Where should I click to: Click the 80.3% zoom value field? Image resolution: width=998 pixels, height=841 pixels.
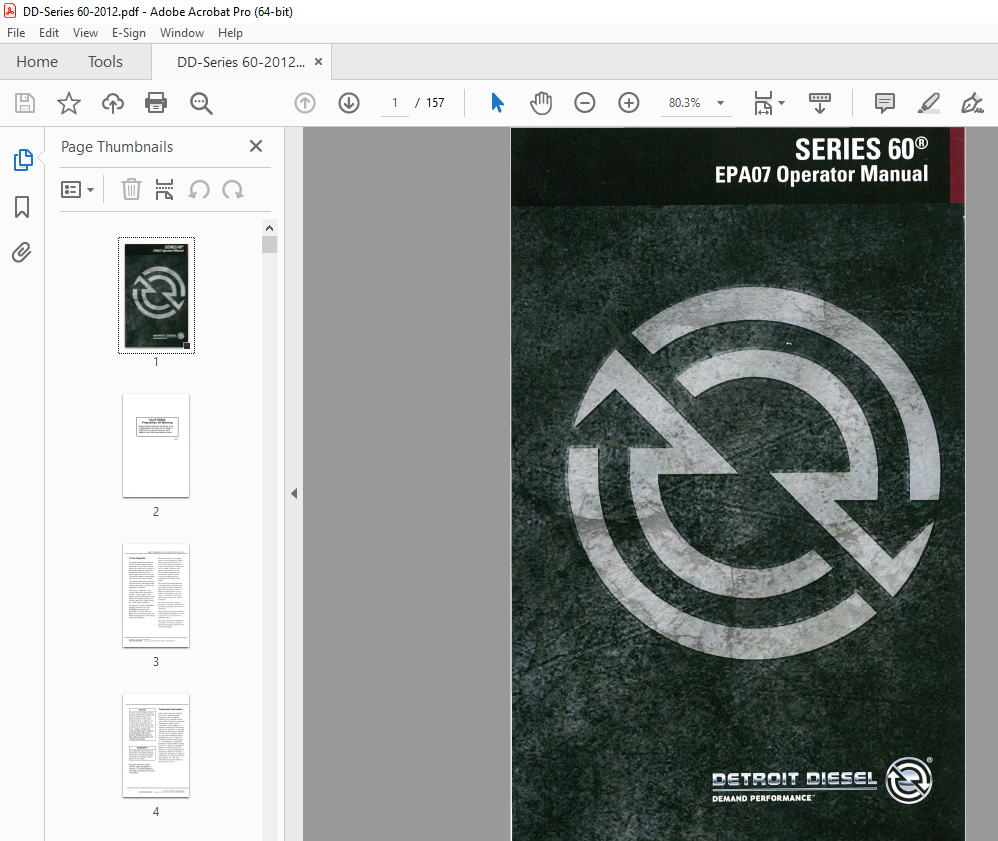[684, 103]
